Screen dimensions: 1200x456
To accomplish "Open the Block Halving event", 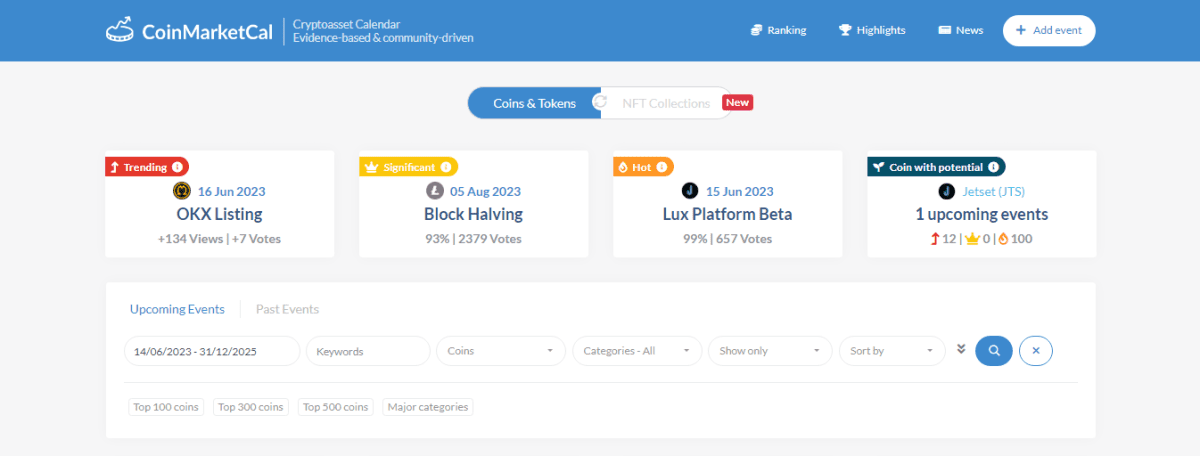I will [x=473, y=214].
